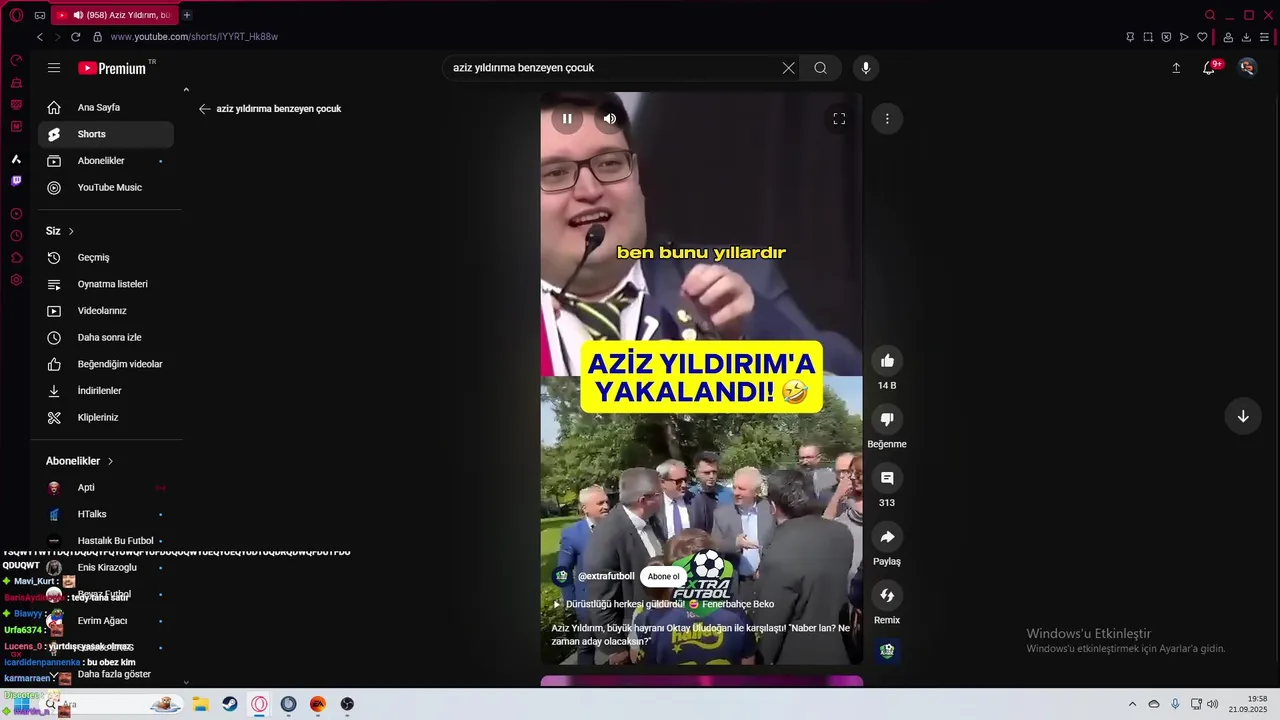Open Steam from taskbar
The width and height of the screenshot is (1280, 720).
230,704
